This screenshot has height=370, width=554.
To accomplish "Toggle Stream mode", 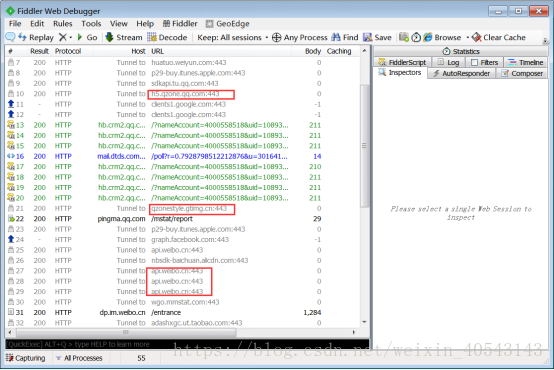I will (124, 37).
